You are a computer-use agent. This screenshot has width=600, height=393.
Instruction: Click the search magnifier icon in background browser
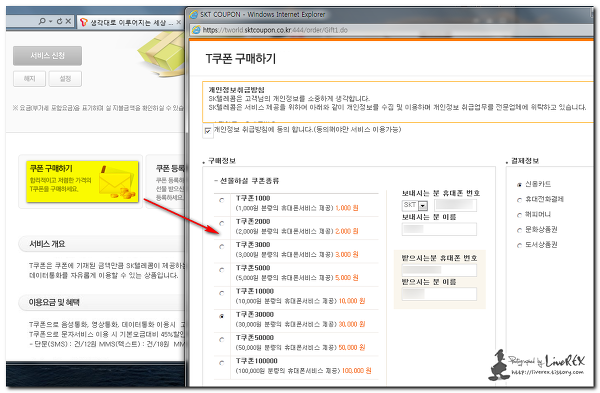(x=42, y=21)
